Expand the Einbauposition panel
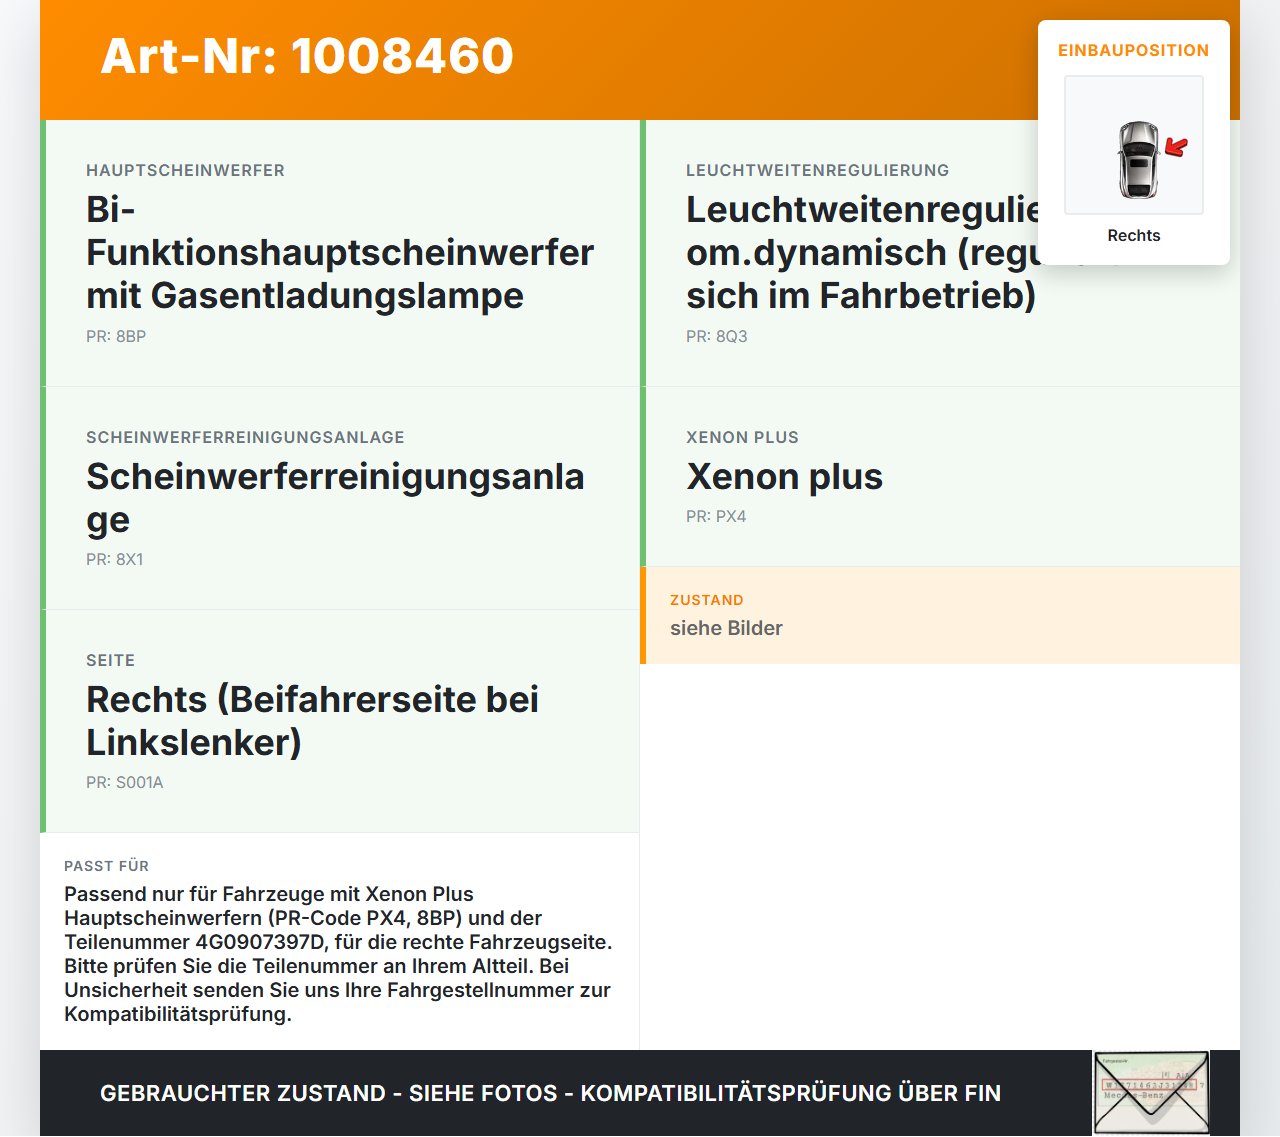 1134,50
